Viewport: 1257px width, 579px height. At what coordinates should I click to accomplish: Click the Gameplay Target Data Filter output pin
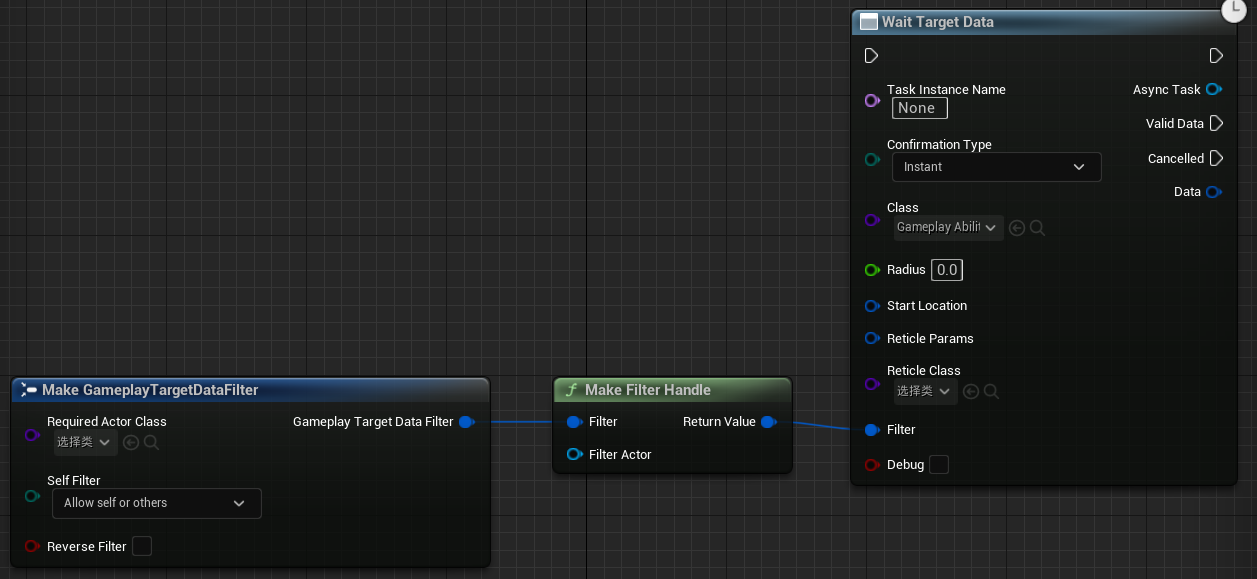click(466, 422)
